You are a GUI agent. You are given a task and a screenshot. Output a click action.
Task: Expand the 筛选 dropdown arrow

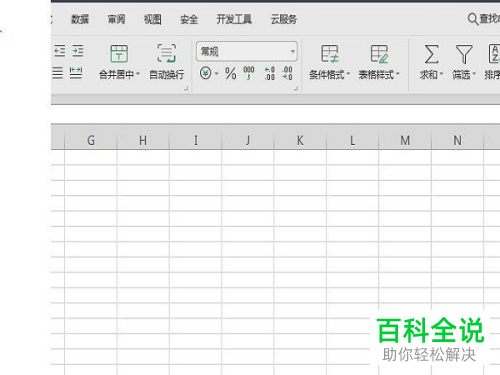pyautogui.click(x=474, y=74)
